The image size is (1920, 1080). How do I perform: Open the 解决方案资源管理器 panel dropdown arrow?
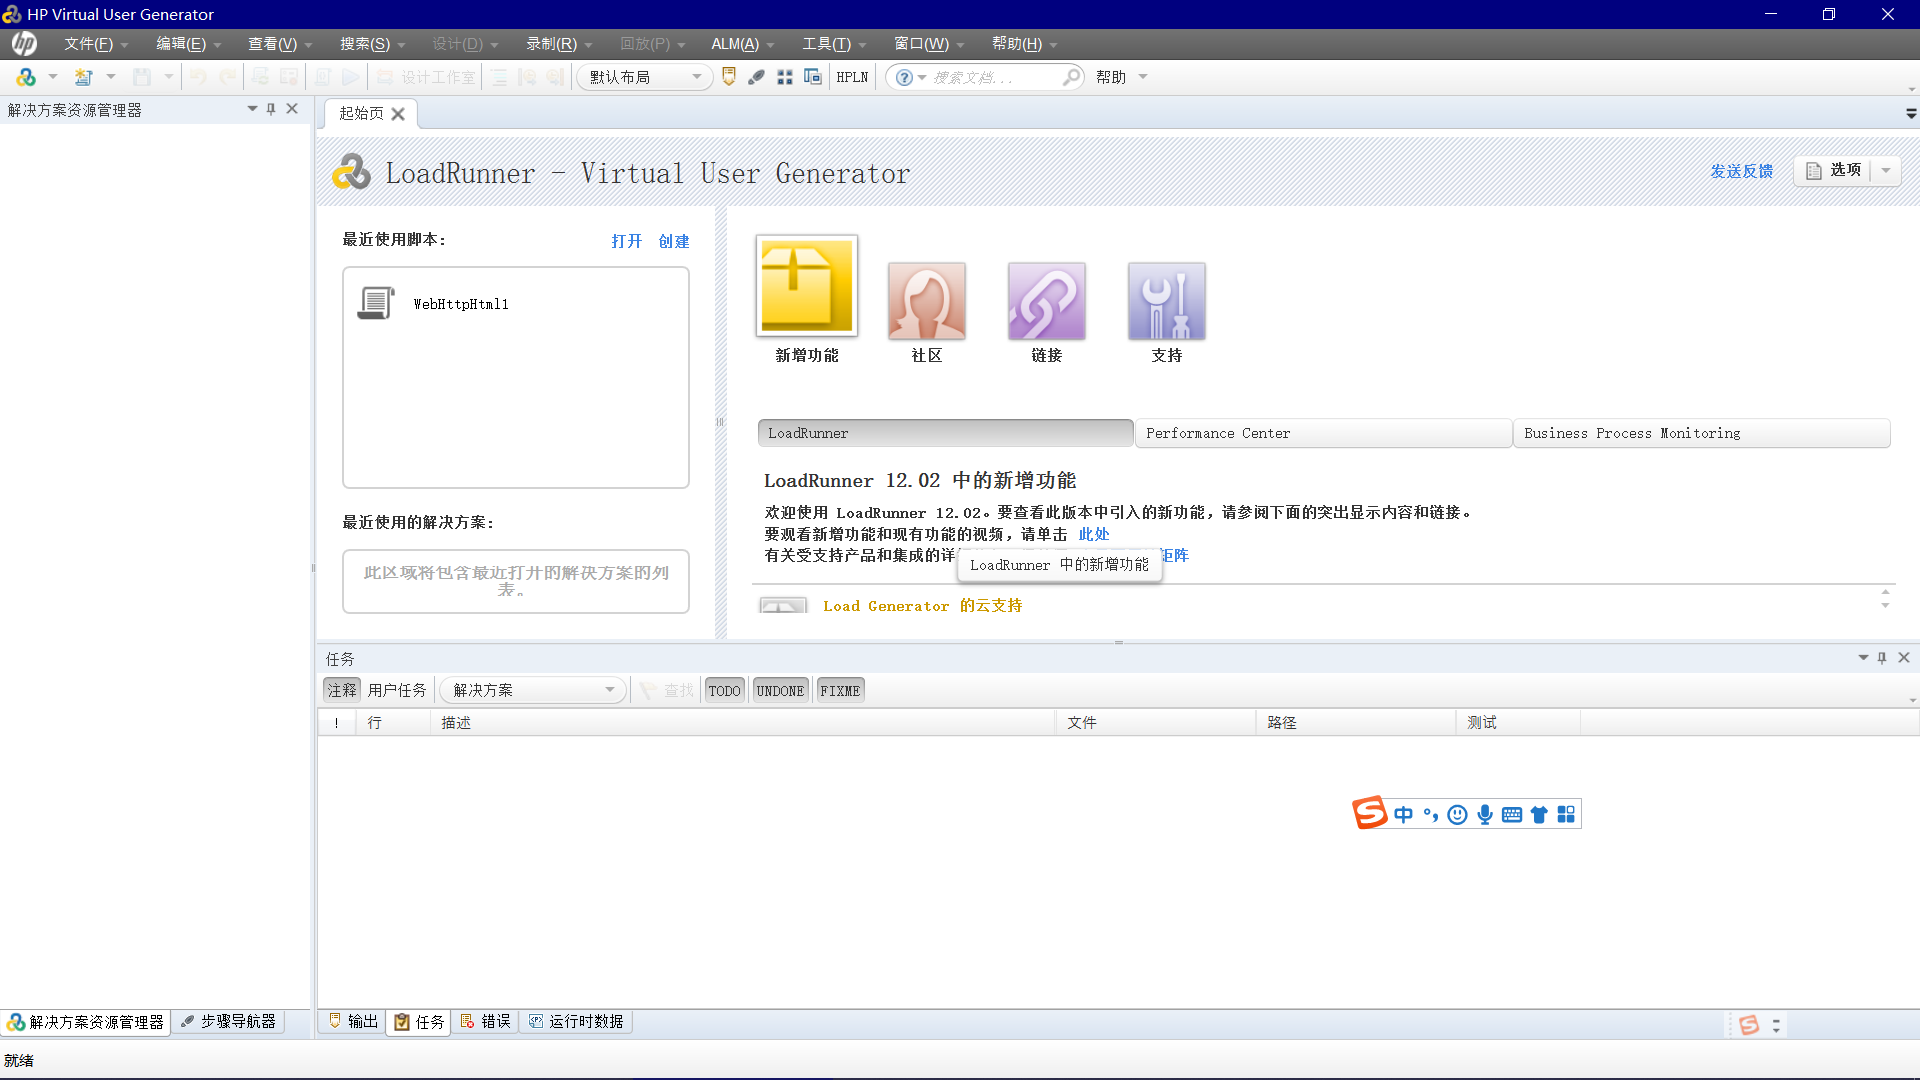click(252, 109)
